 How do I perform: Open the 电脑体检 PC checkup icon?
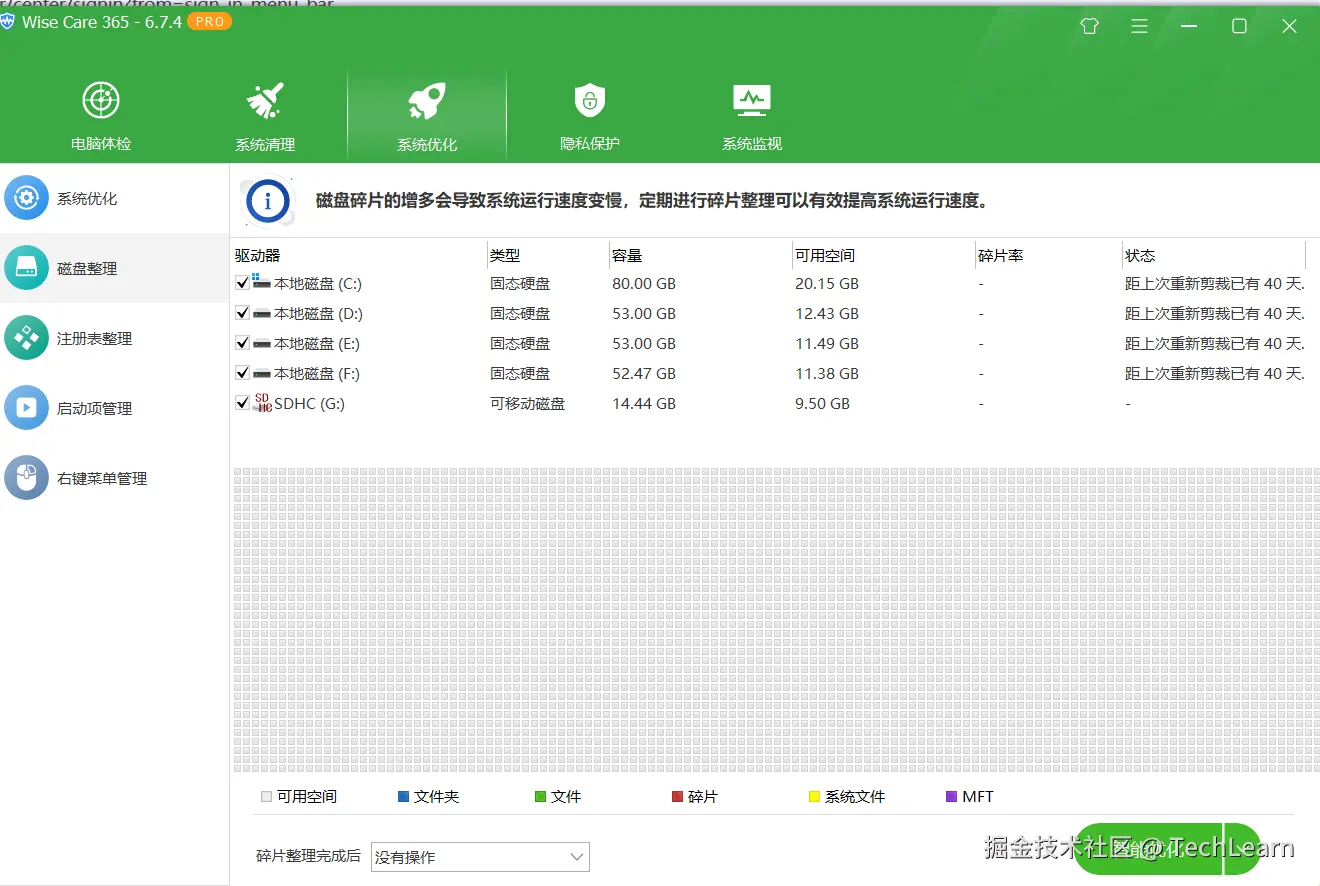(x=101, y=100)
